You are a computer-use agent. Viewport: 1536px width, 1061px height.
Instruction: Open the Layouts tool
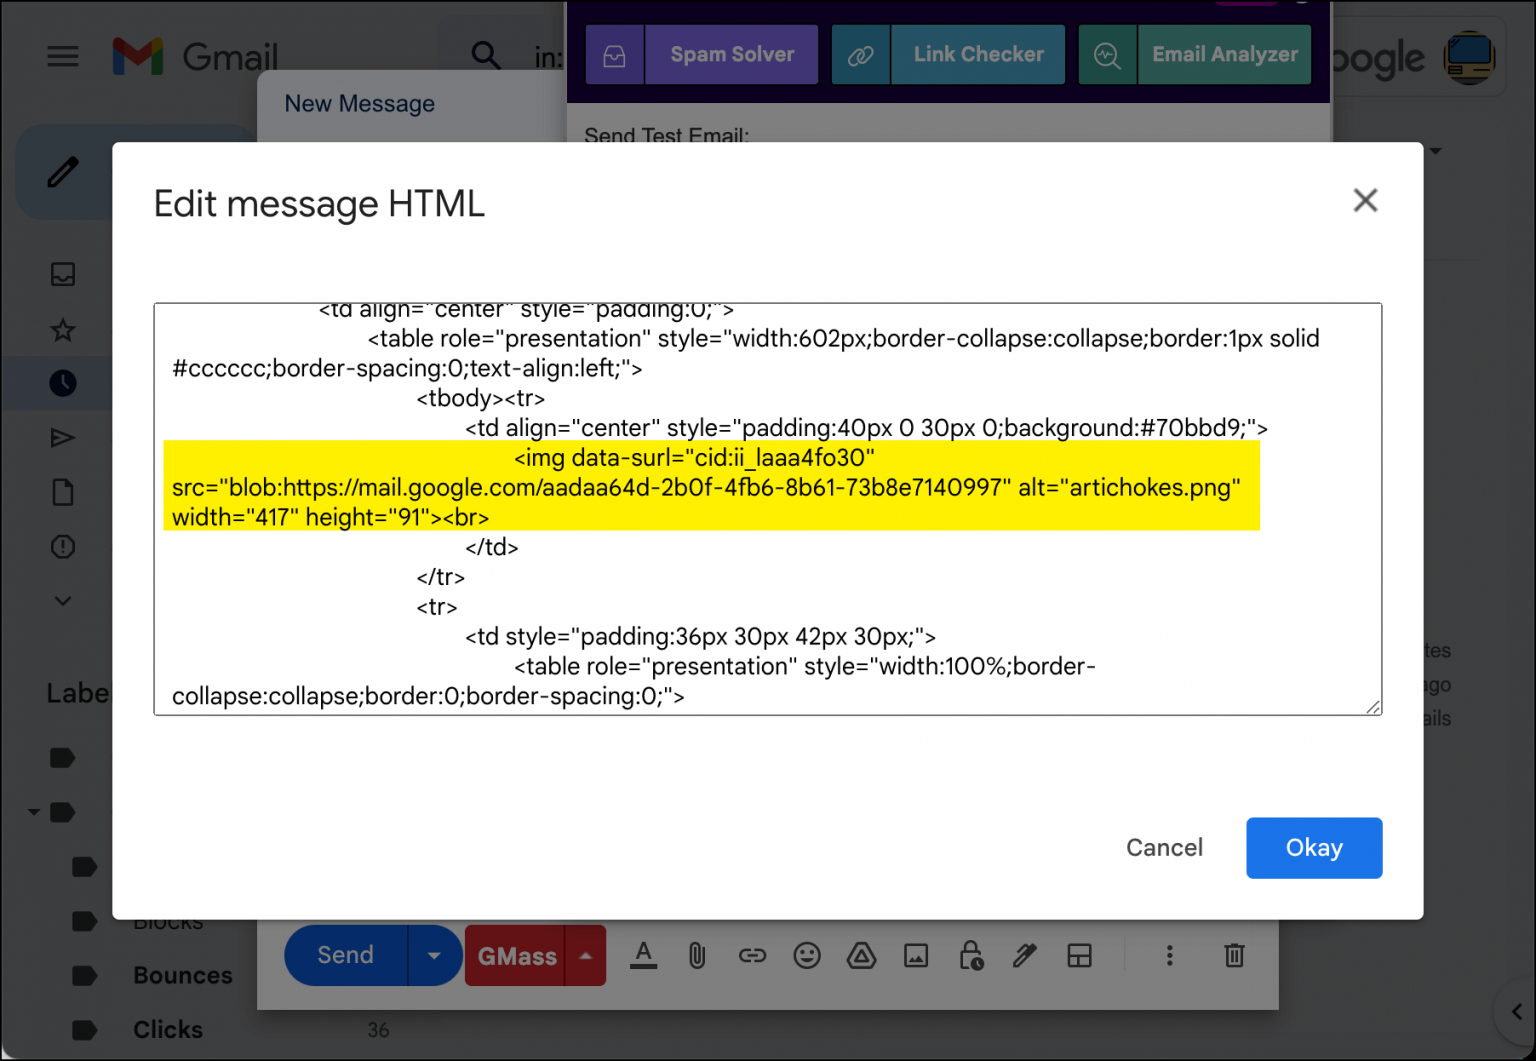pos(1079,955)
